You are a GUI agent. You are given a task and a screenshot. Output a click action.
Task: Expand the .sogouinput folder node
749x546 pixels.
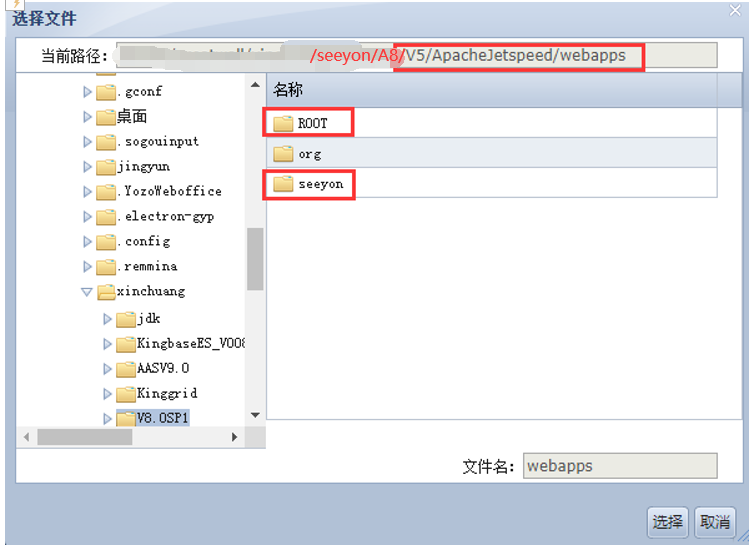(x=87, y=141)
